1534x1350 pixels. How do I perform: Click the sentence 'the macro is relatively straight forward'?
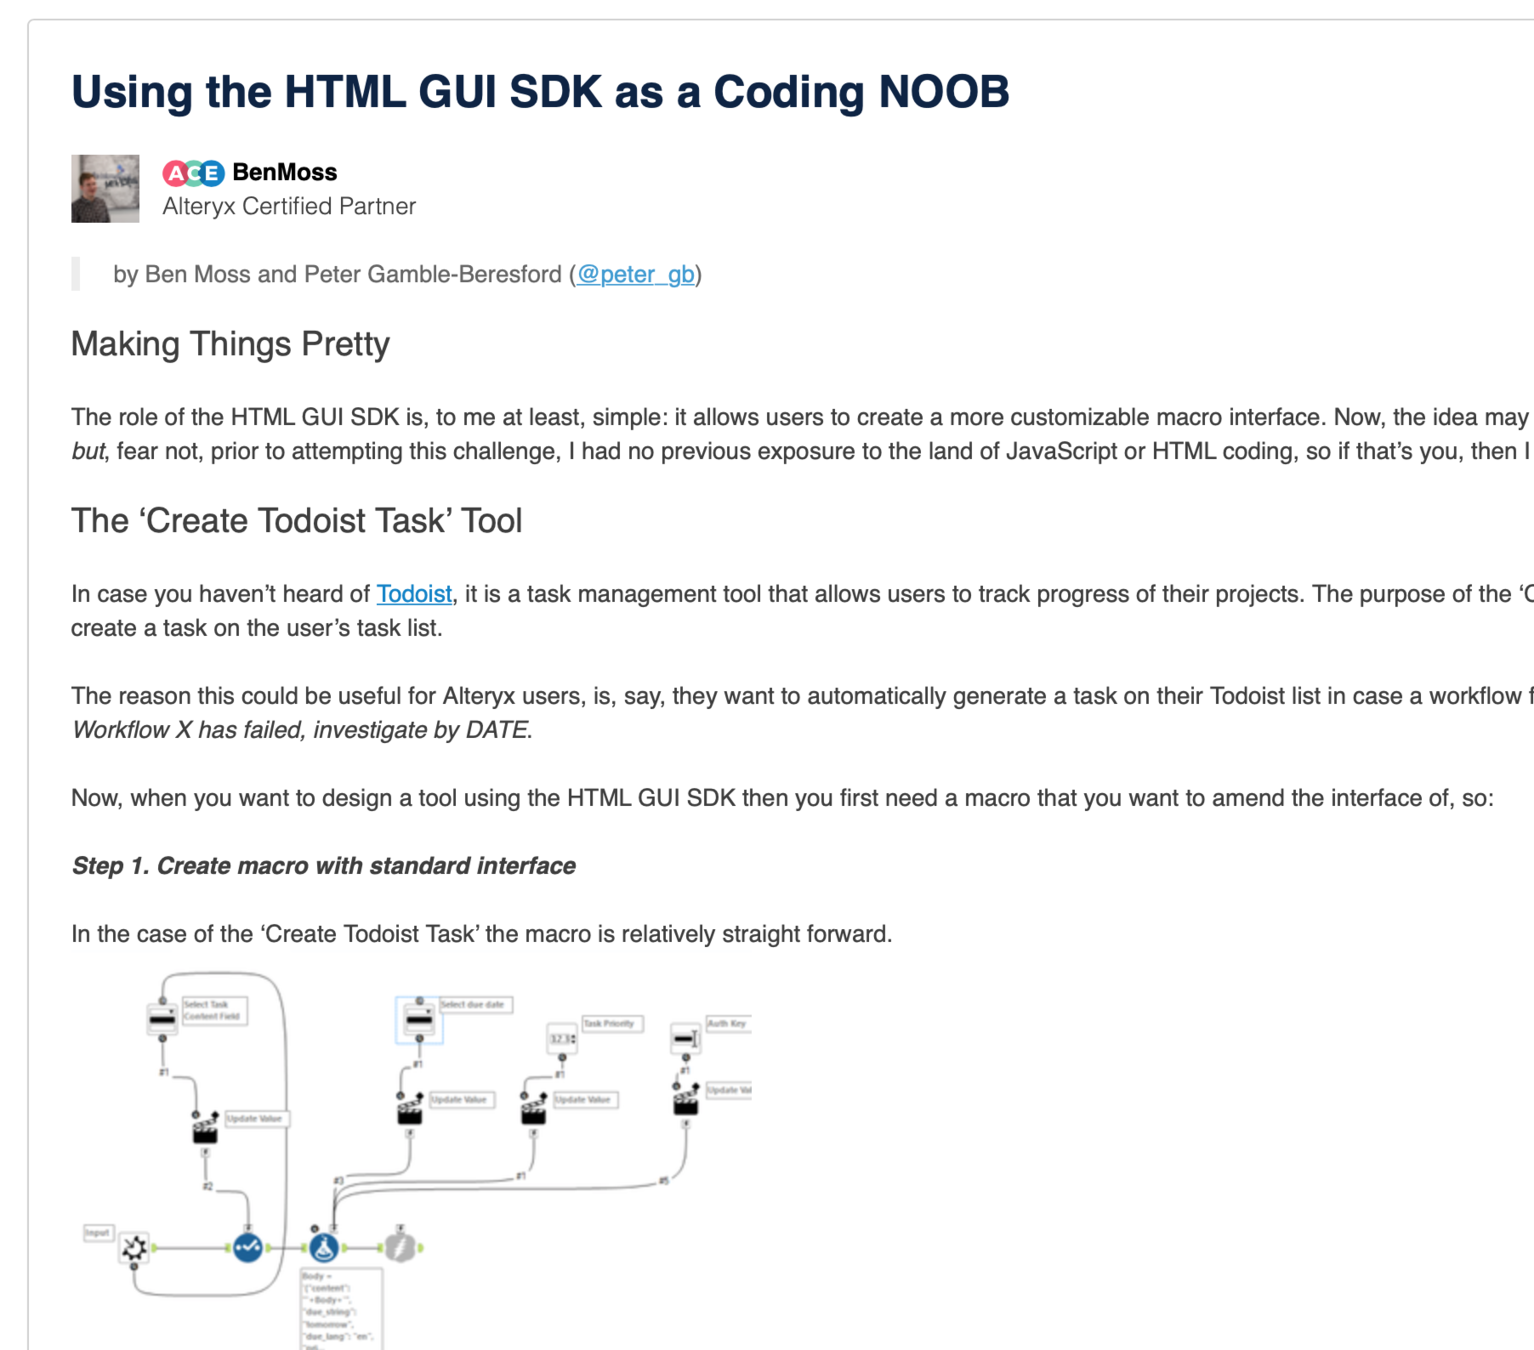pos(688,934)
